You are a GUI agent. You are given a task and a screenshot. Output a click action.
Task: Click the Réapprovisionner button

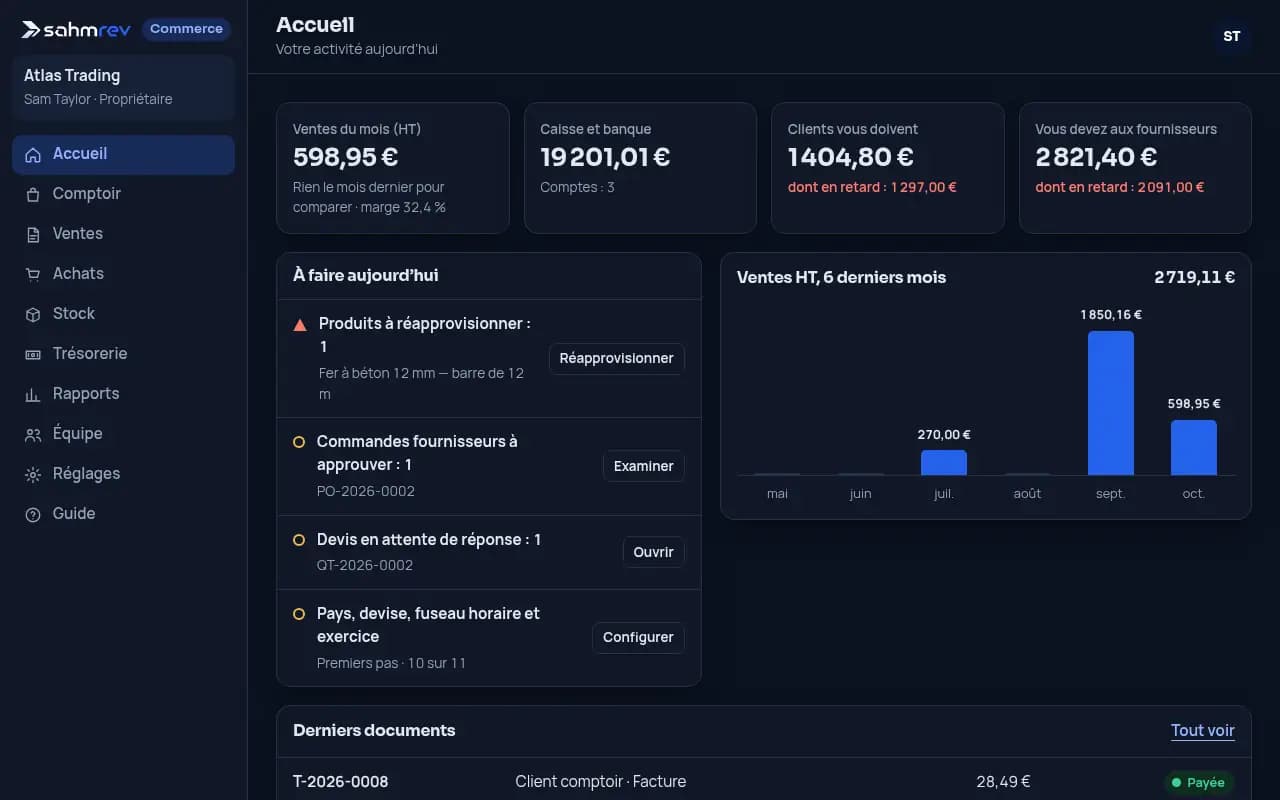617,359
